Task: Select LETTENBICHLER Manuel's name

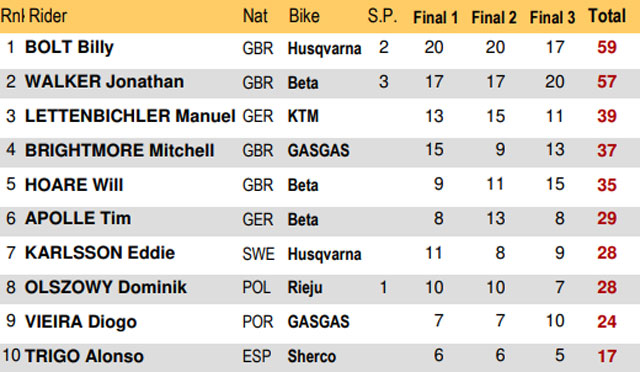Action: click(x=130, y=116)
